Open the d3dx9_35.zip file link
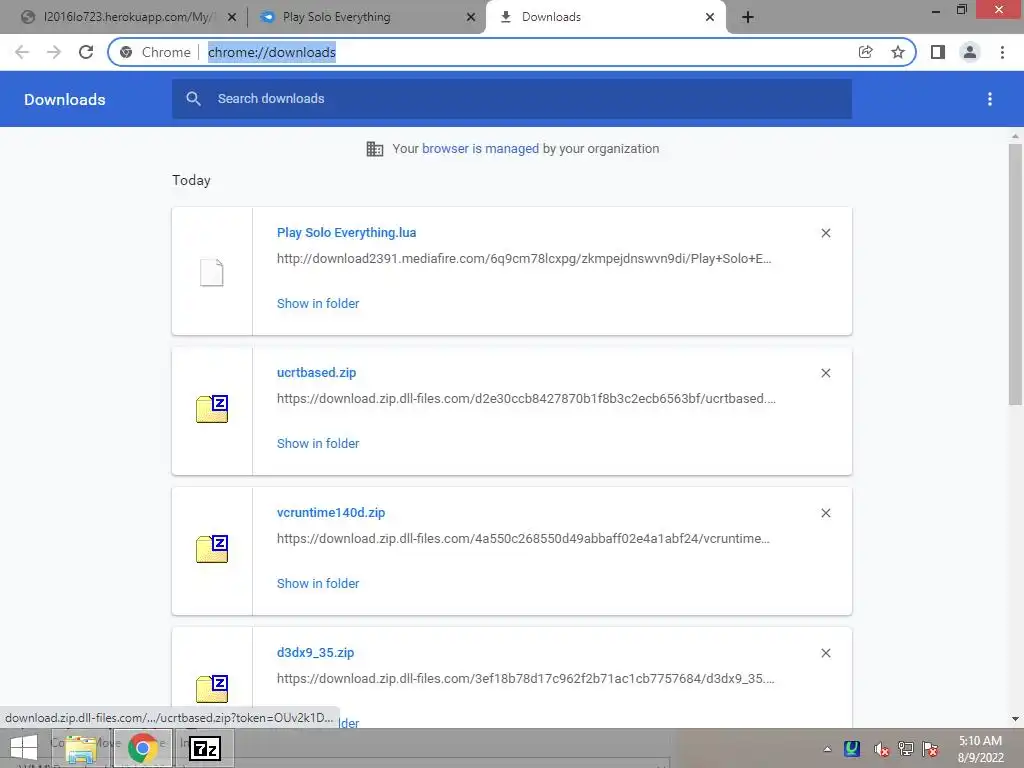The width and height of the screenshot is (1024, 768). click(315, 652)
